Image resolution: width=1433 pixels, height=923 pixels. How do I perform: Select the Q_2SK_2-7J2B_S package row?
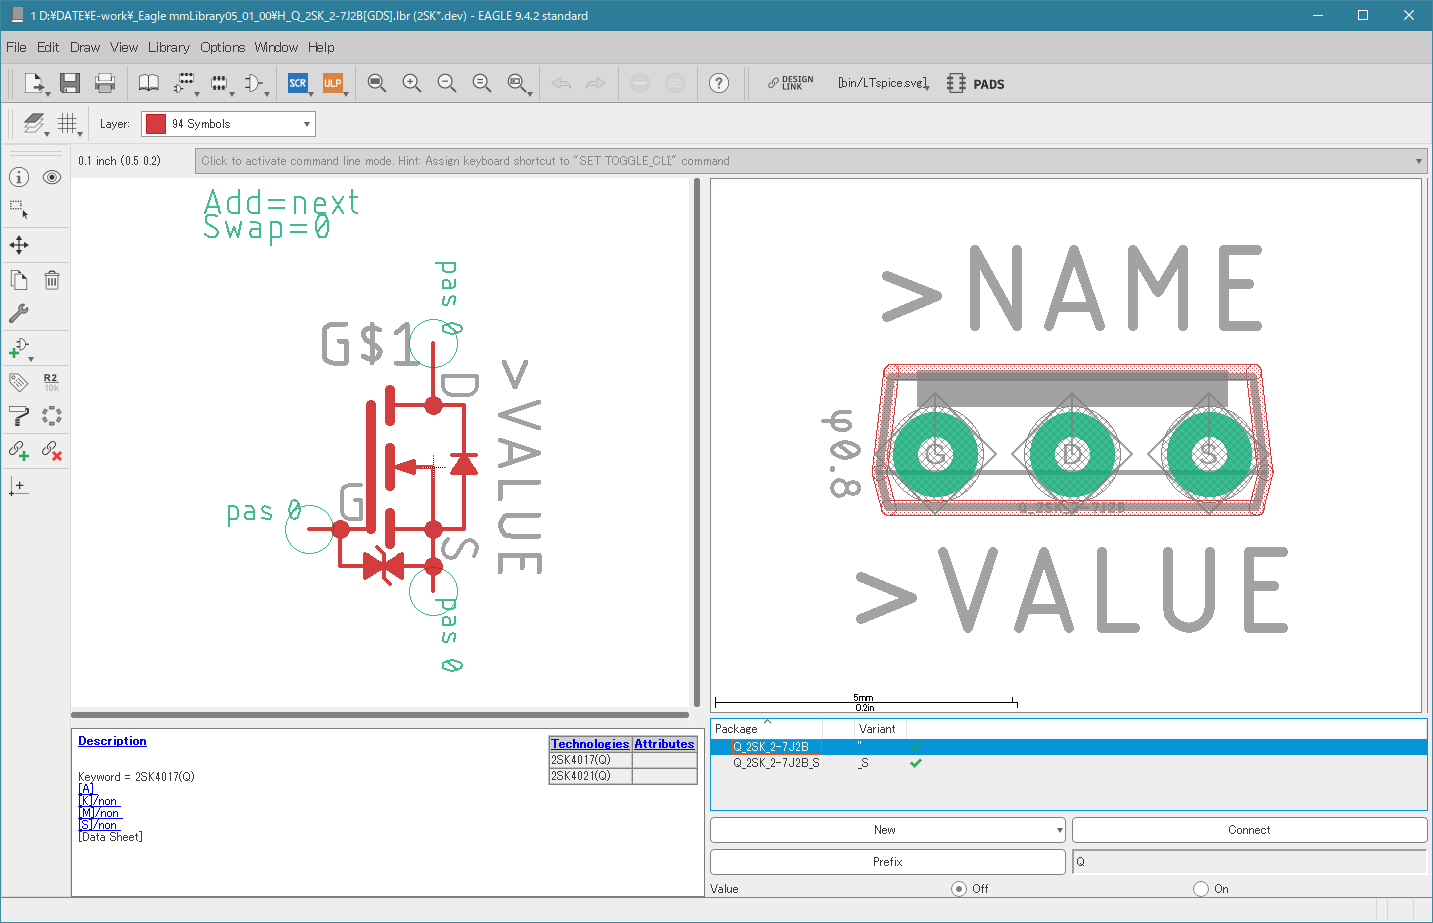coord(776,763)
